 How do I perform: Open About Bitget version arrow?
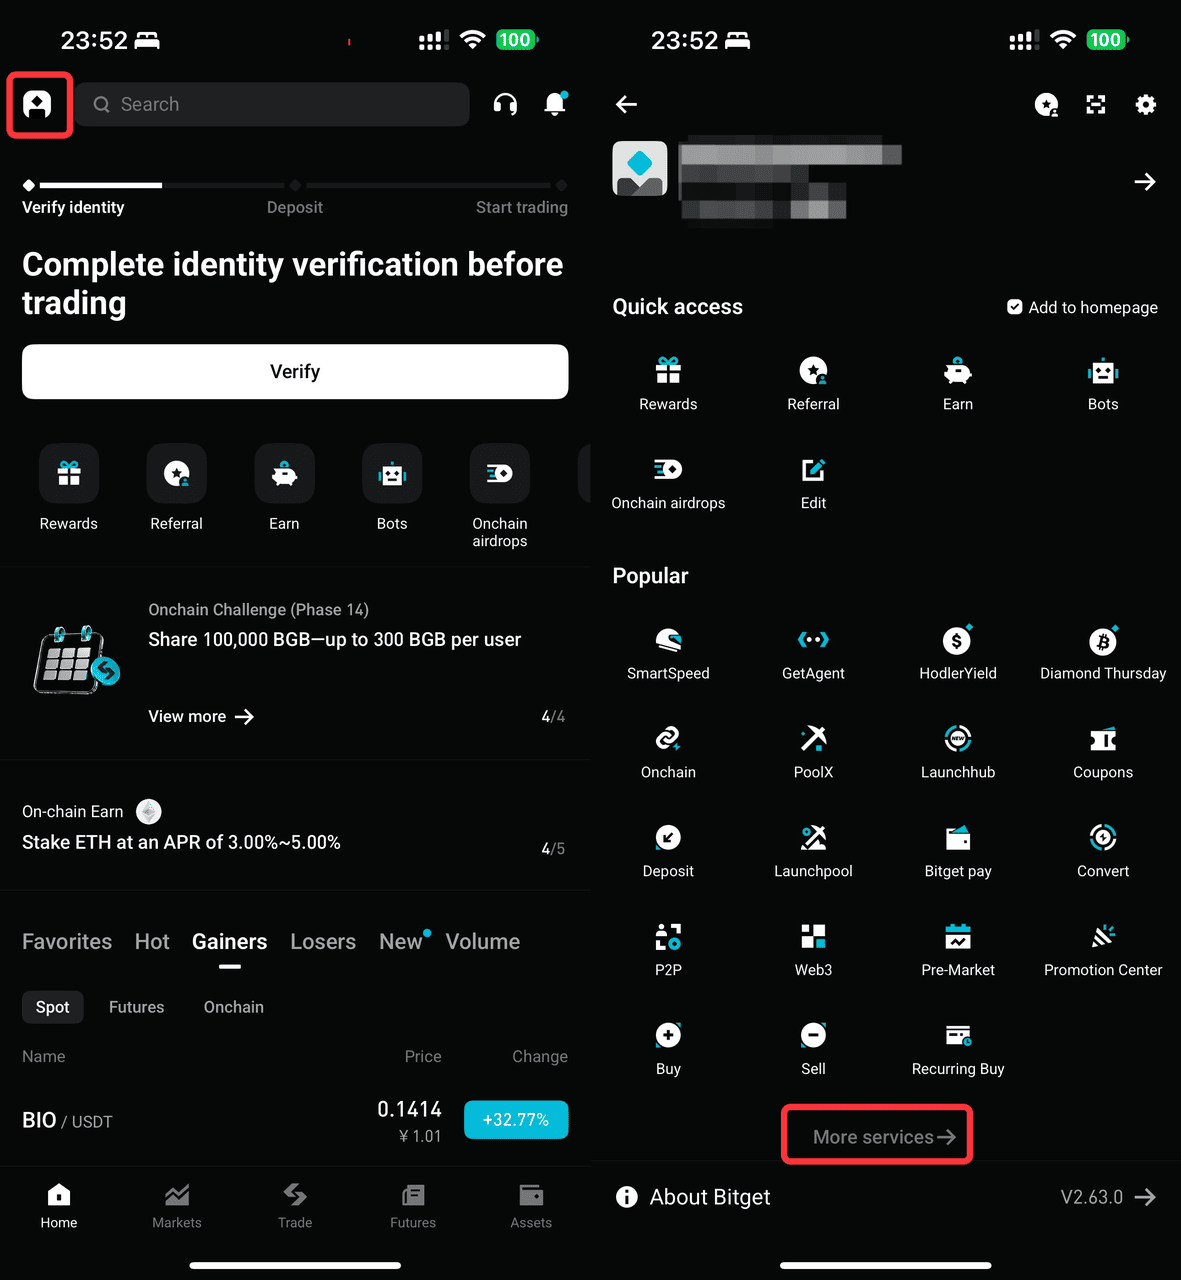(1145, 1197)
